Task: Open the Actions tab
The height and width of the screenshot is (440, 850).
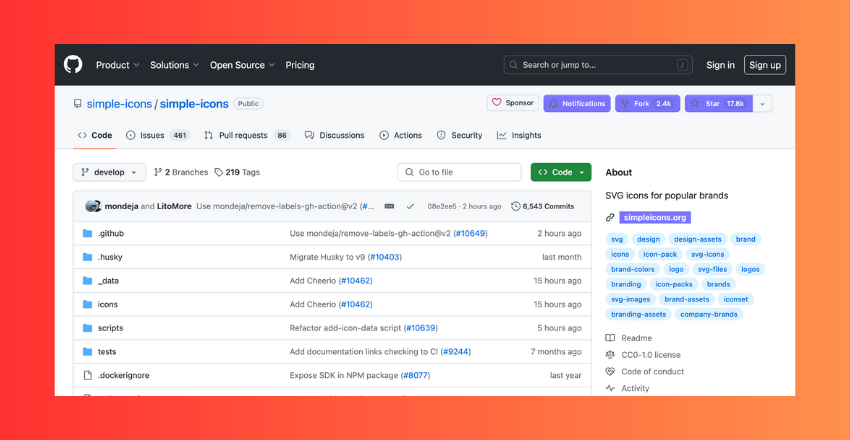Action: 401,135
